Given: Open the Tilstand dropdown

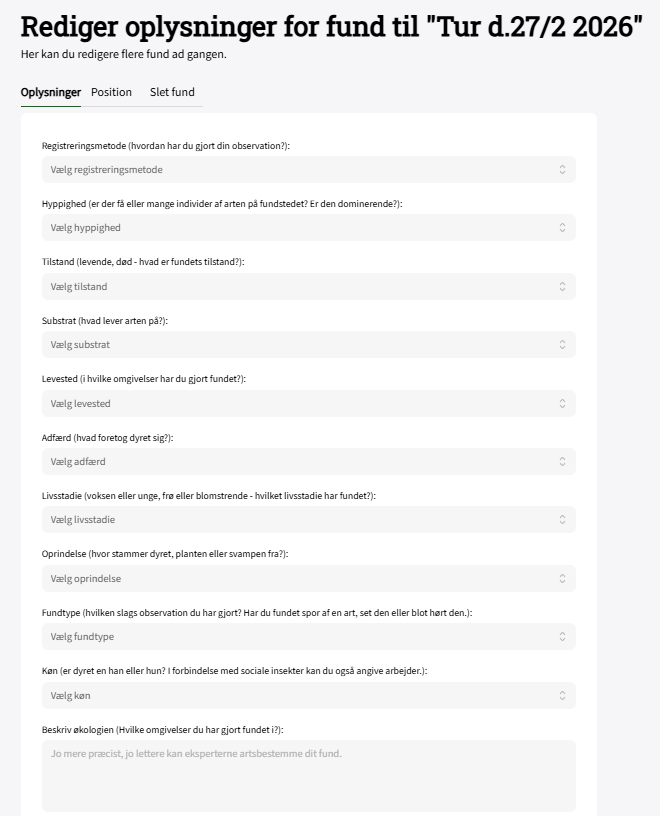Looking at the screenshot, I should [x=308, y=287].
